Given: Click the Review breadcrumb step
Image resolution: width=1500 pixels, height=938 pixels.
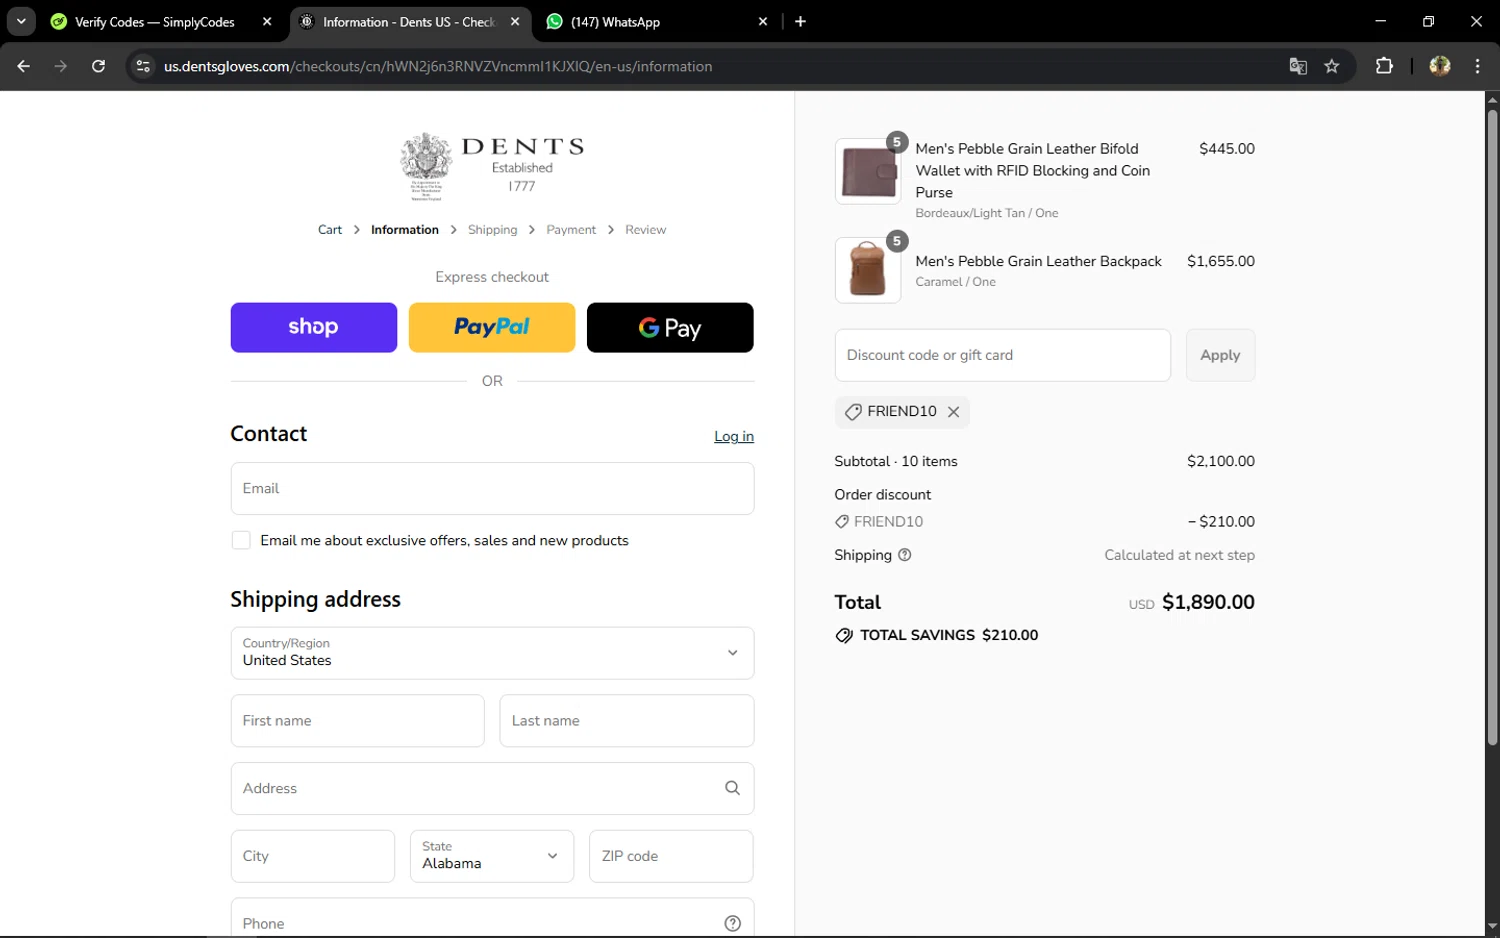Looking at the screenshot, I should pyautogui.click(x=645, y=230).
